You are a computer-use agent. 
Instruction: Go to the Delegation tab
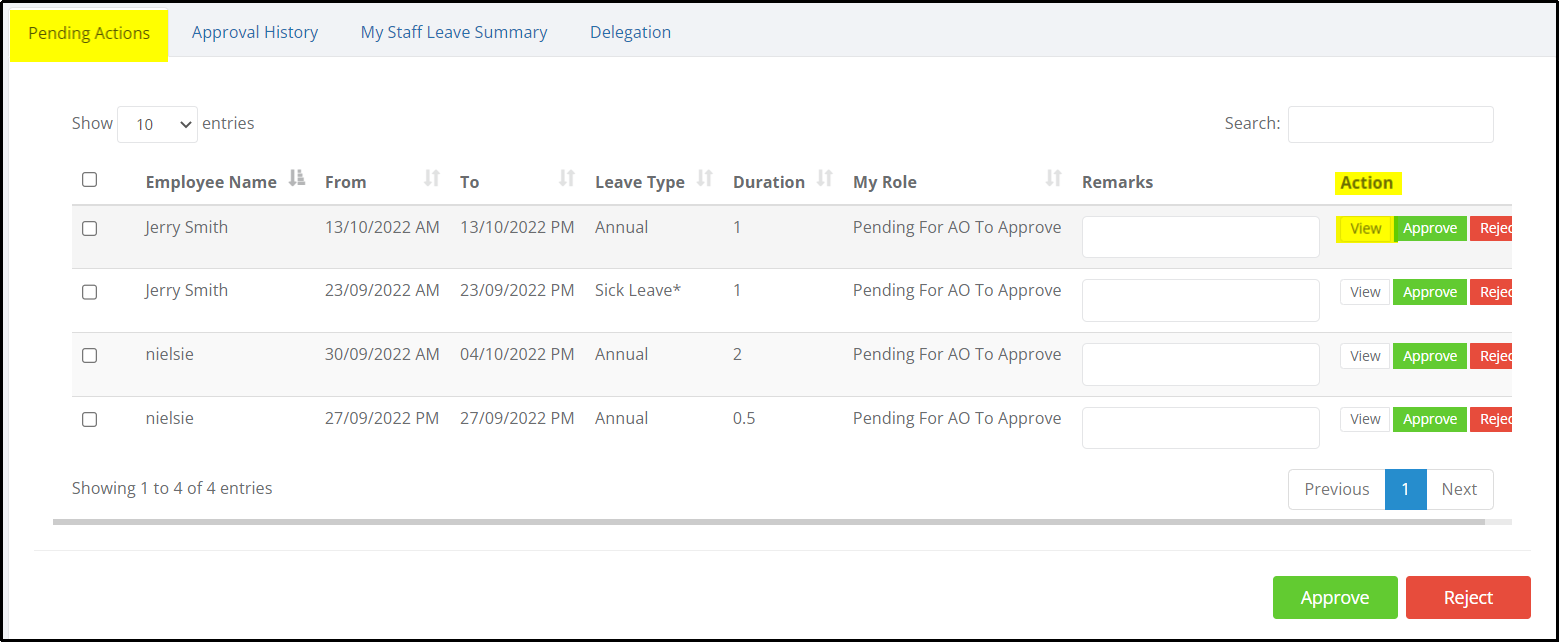(630, 32)
